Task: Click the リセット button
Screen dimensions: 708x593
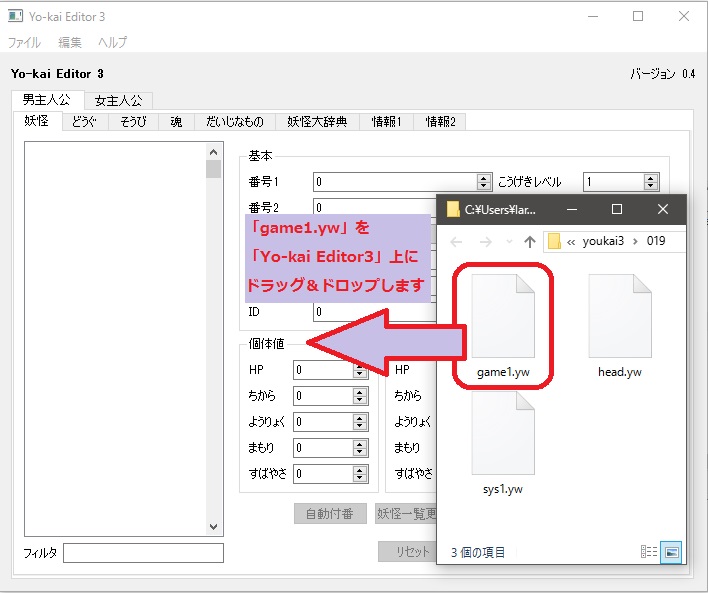Action: click(x=408, y=551)
